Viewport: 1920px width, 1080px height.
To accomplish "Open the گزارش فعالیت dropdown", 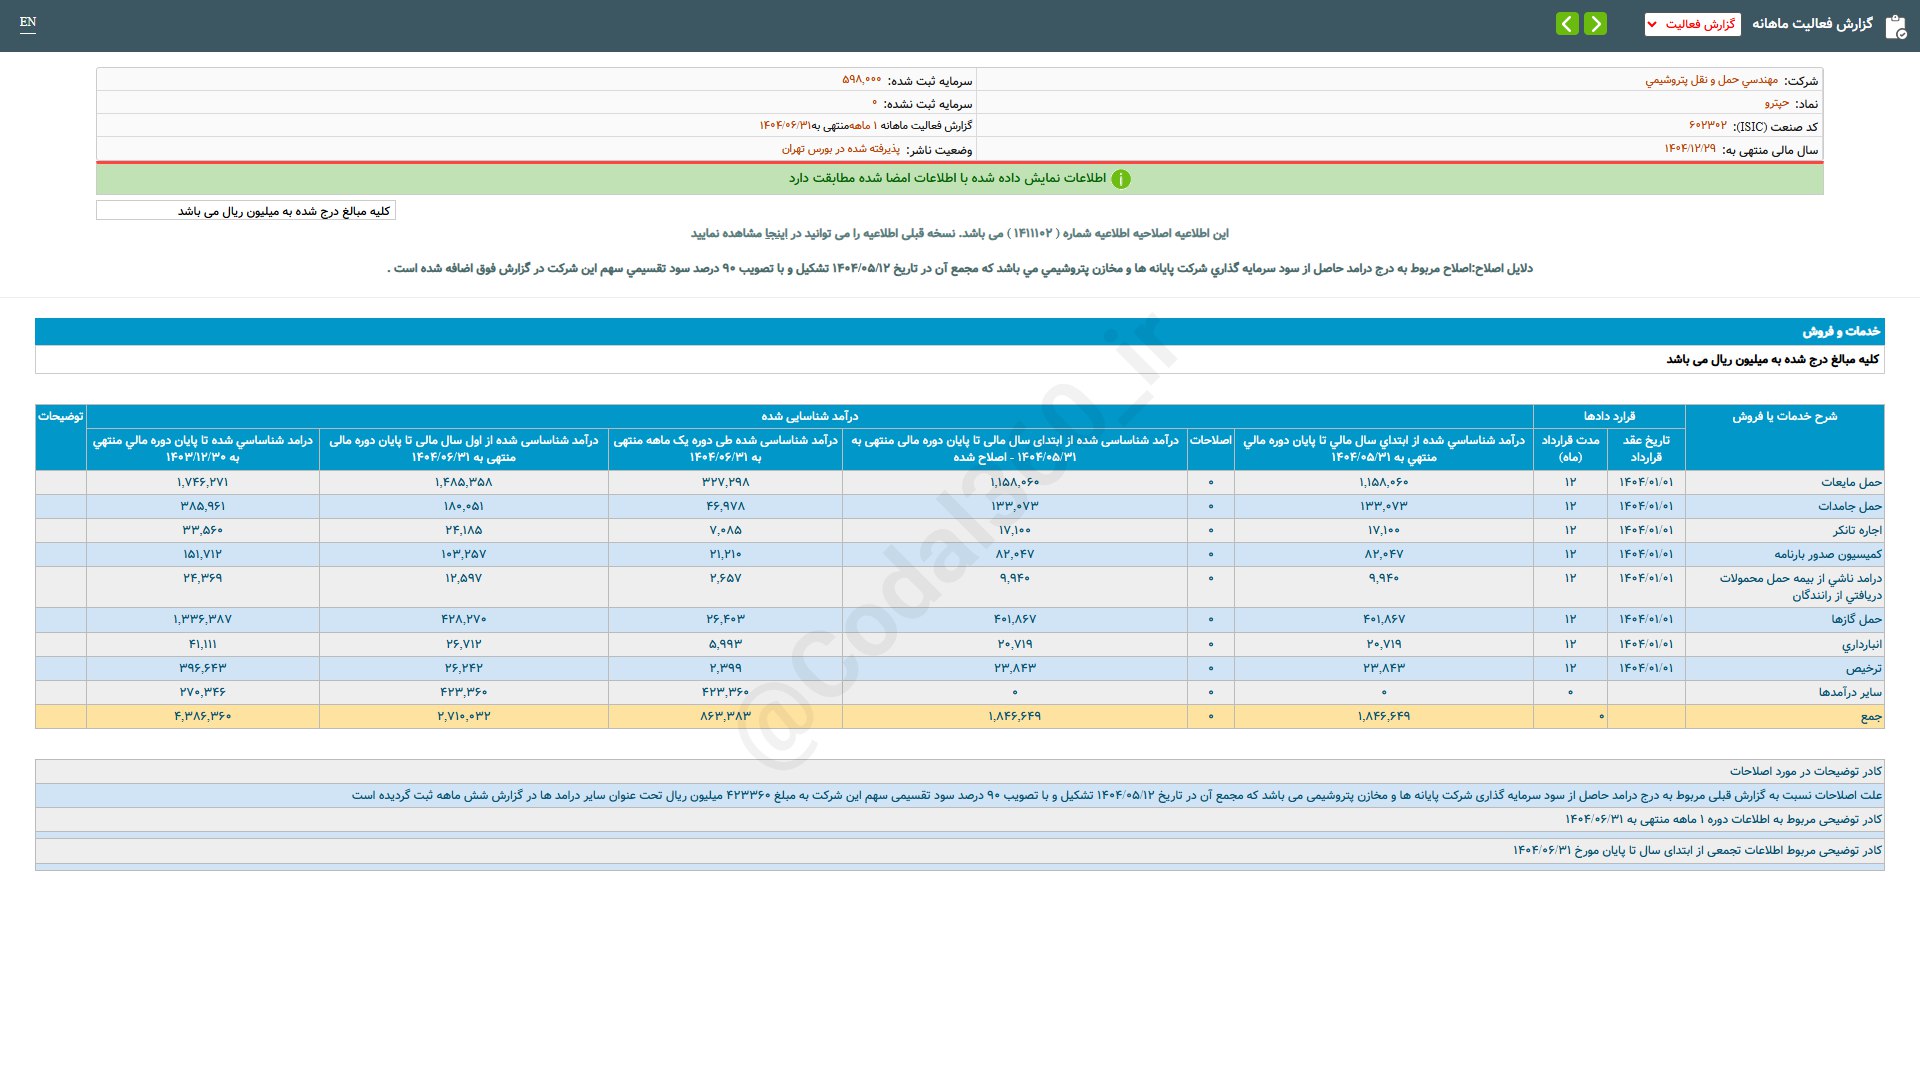I will [x=1692, y=24].
